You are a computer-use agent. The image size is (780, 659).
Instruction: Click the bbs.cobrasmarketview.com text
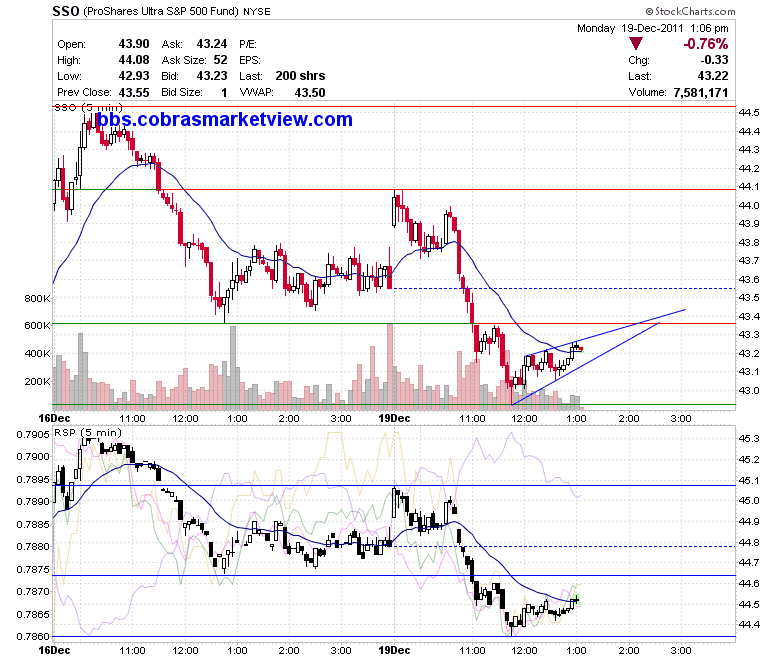[x=224, y=119]
